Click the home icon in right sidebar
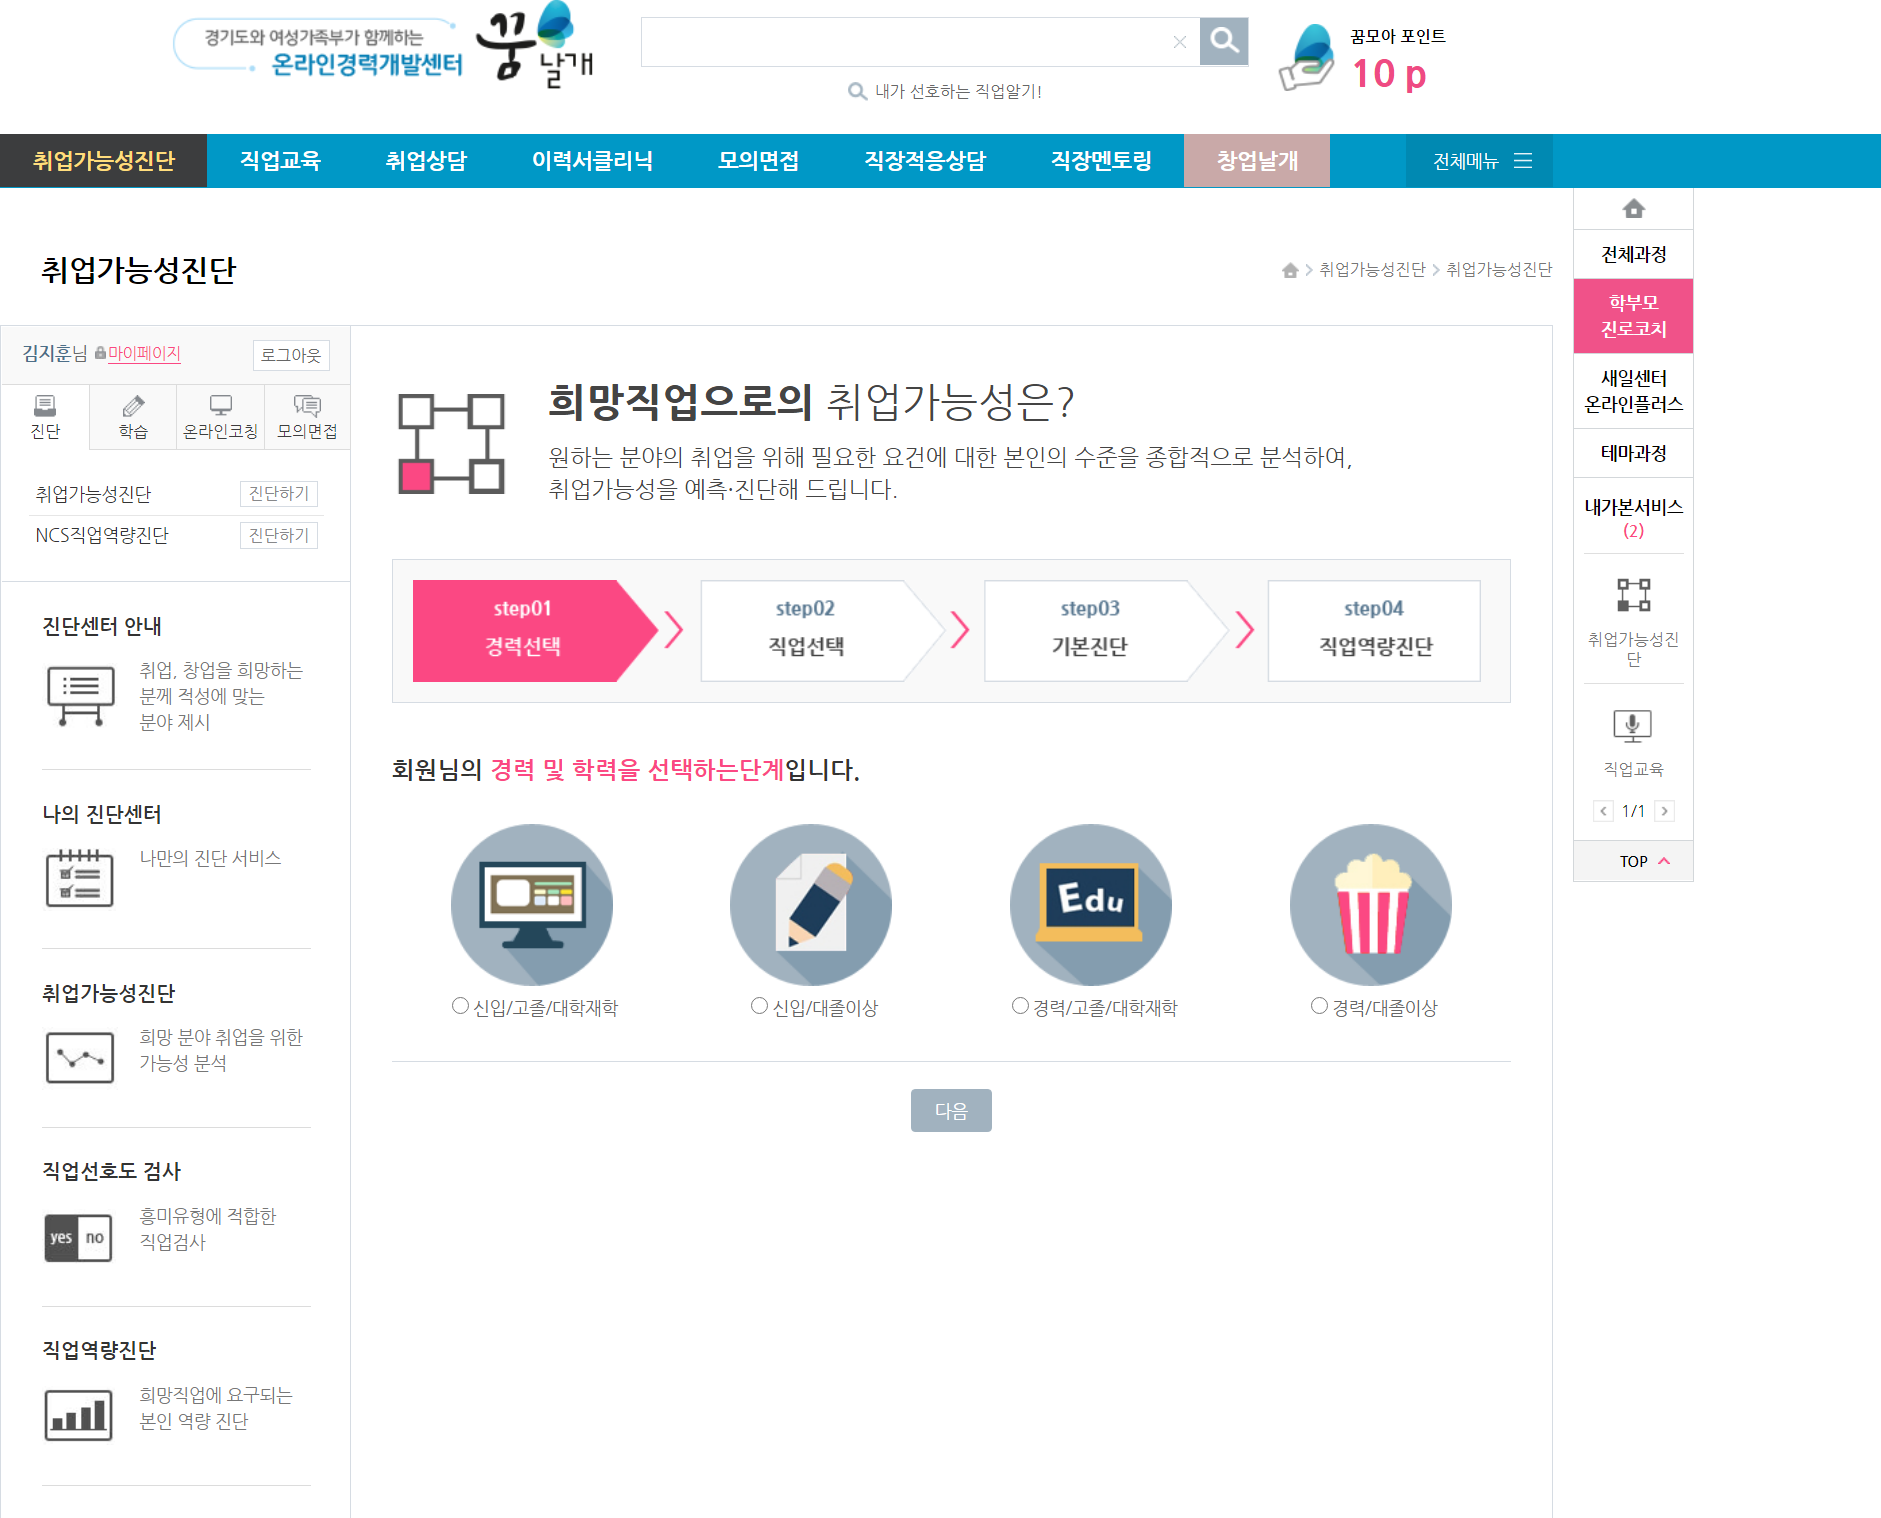1881x1518 pixels. point(1633,208)
